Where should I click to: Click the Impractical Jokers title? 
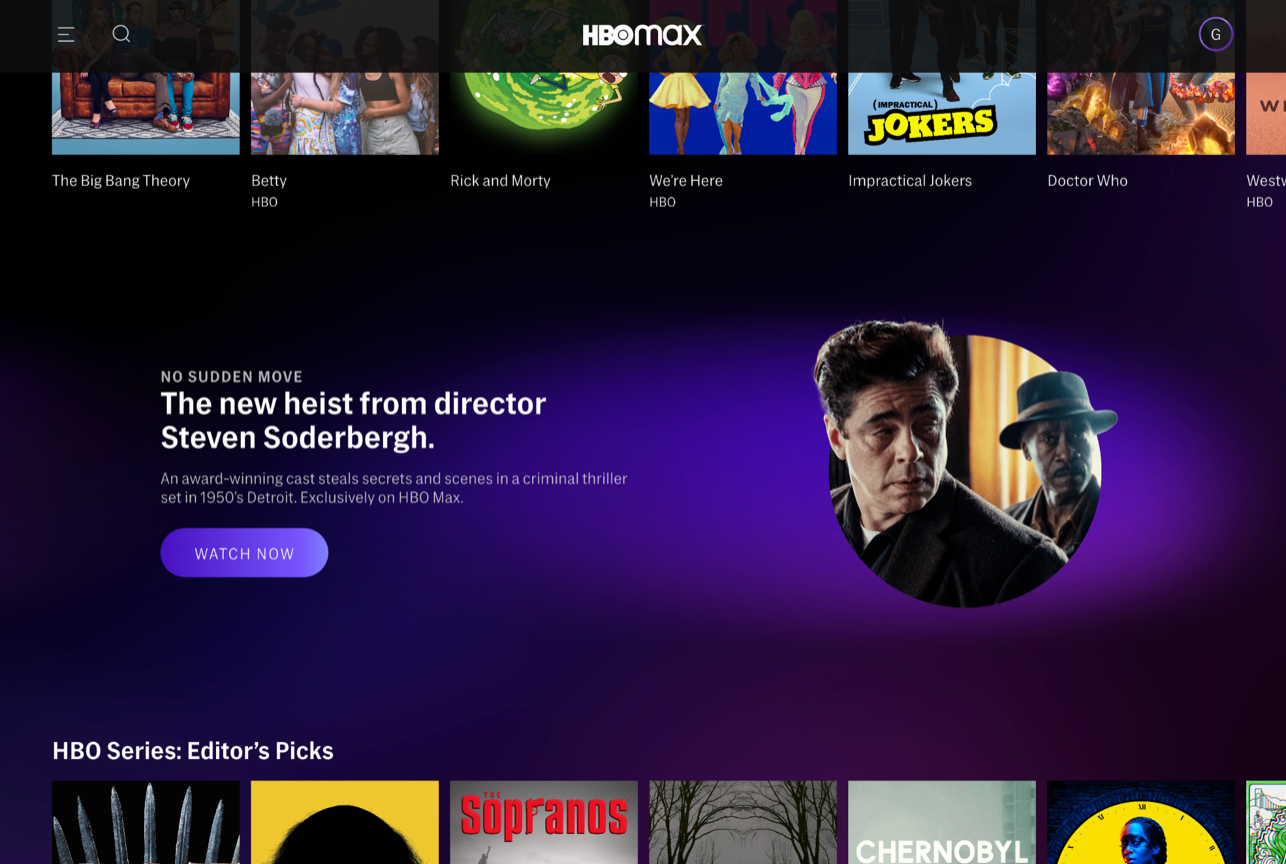910,181
